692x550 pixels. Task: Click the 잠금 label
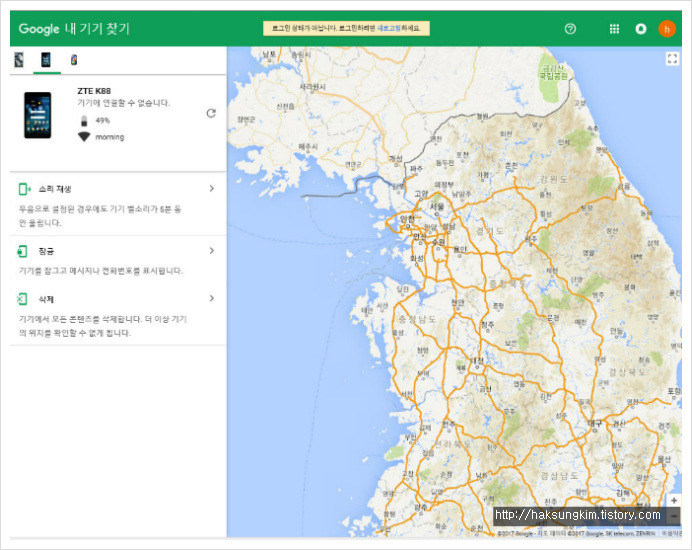click(46, 251)
